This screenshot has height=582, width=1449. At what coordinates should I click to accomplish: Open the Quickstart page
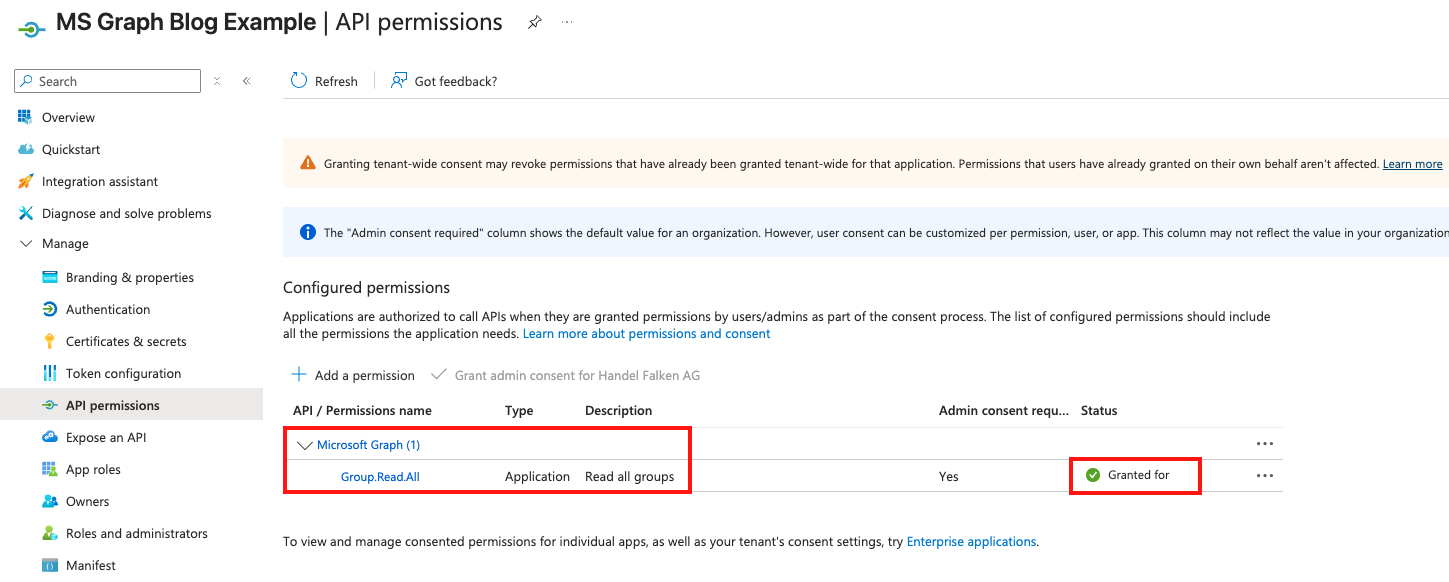pyautogui.click(x=71, y=149)
